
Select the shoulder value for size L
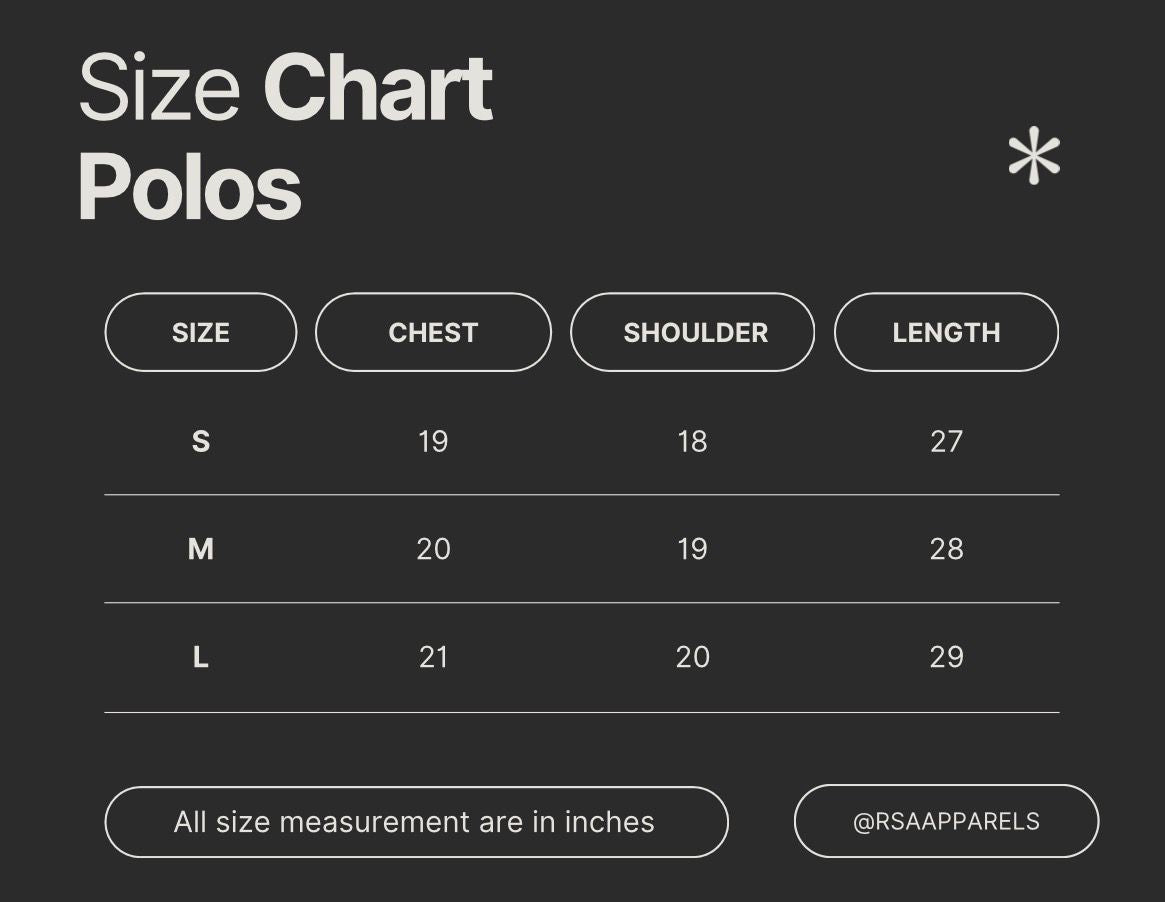pyautogui.click(x=692, y=657)
